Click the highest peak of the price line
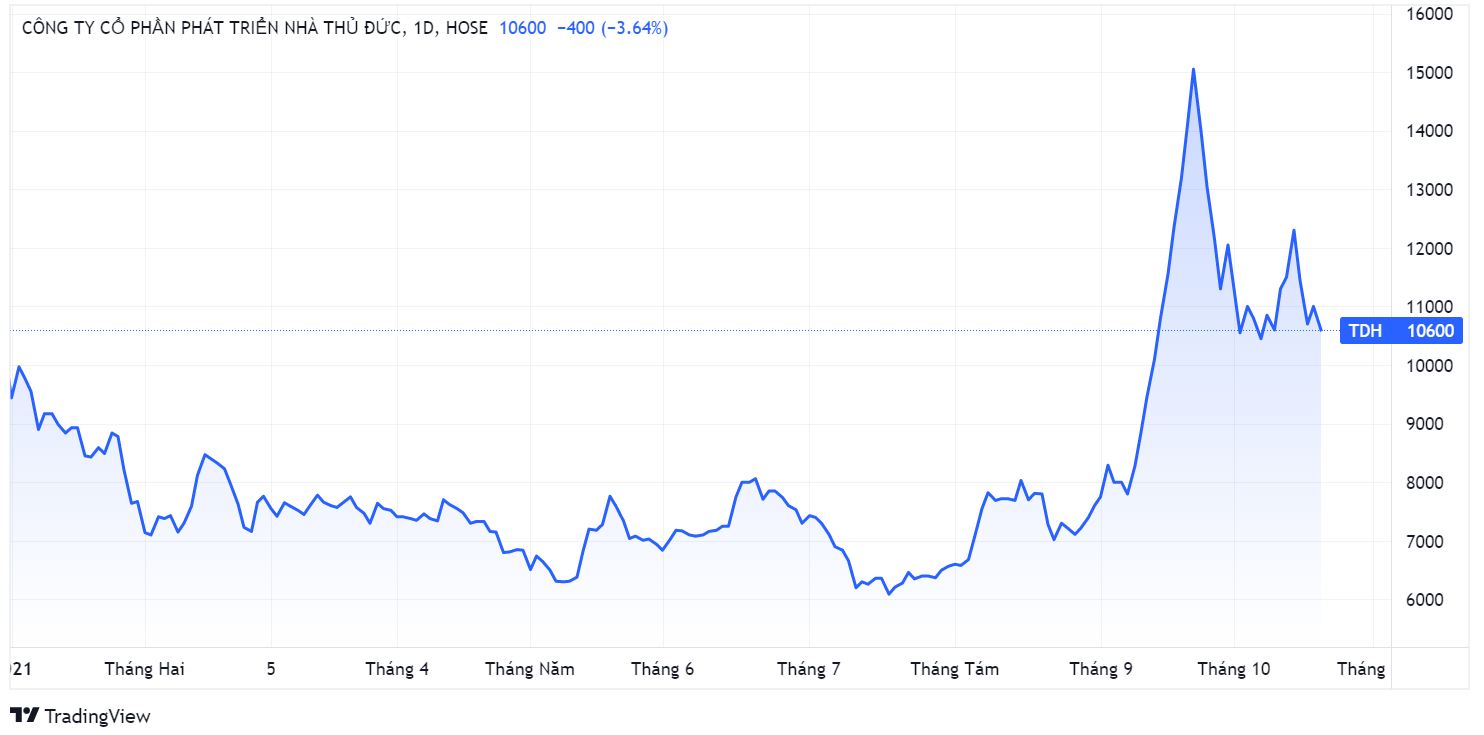Viewport: 1484px width, 735px height. pyautogui.click(x=1193, y=69)
